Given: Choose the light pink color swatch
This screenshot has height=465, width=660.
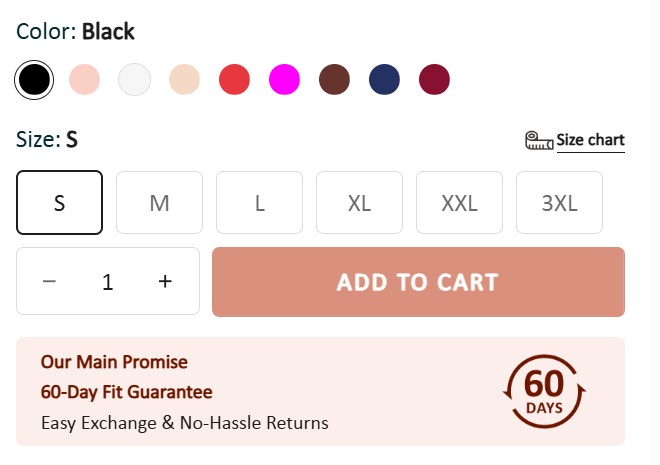Looking at the screenshot, I should click(84, 79).
